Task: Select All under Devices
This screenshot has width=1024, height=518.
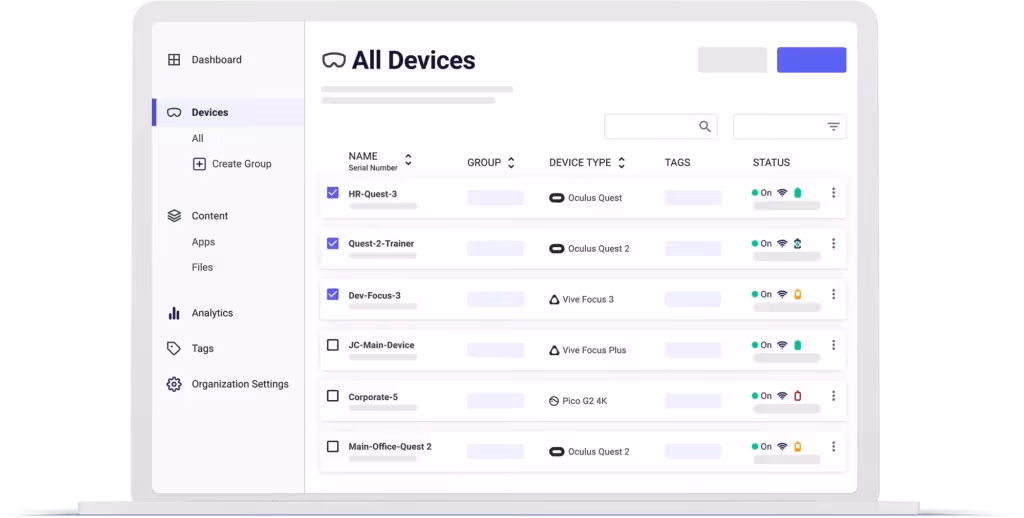Action: pyautogui.click(x=197, y=138)
